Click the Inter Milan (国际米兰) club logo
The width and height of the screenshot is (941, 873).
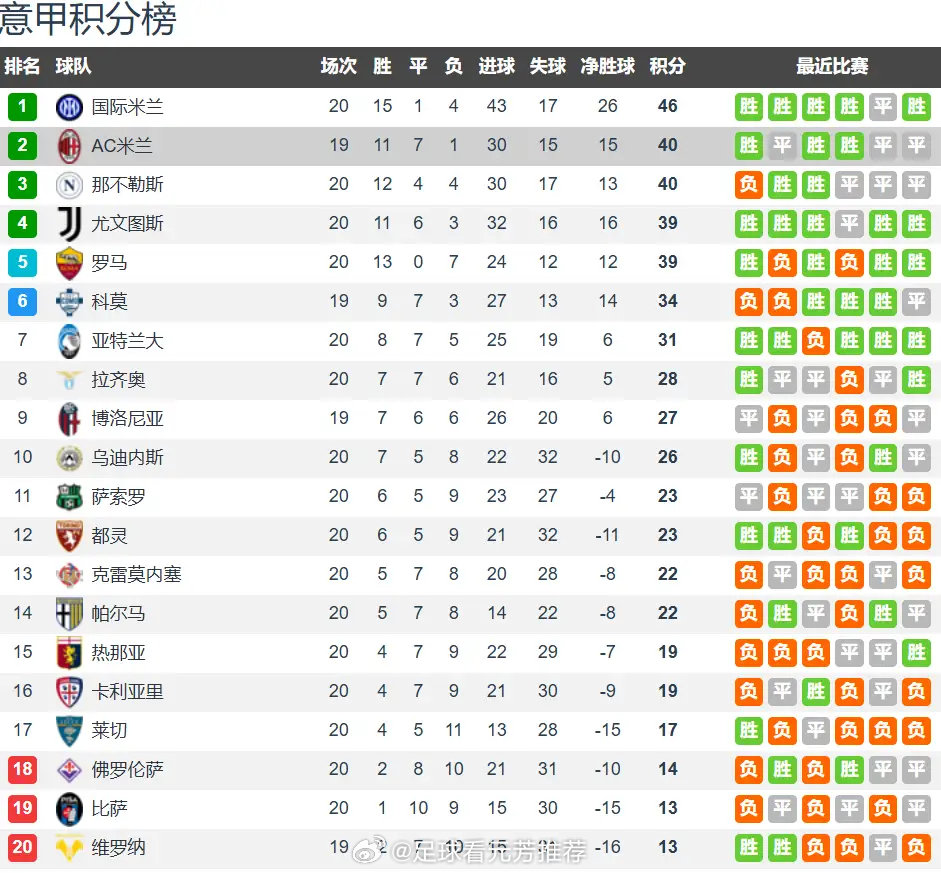coord(69,107)
